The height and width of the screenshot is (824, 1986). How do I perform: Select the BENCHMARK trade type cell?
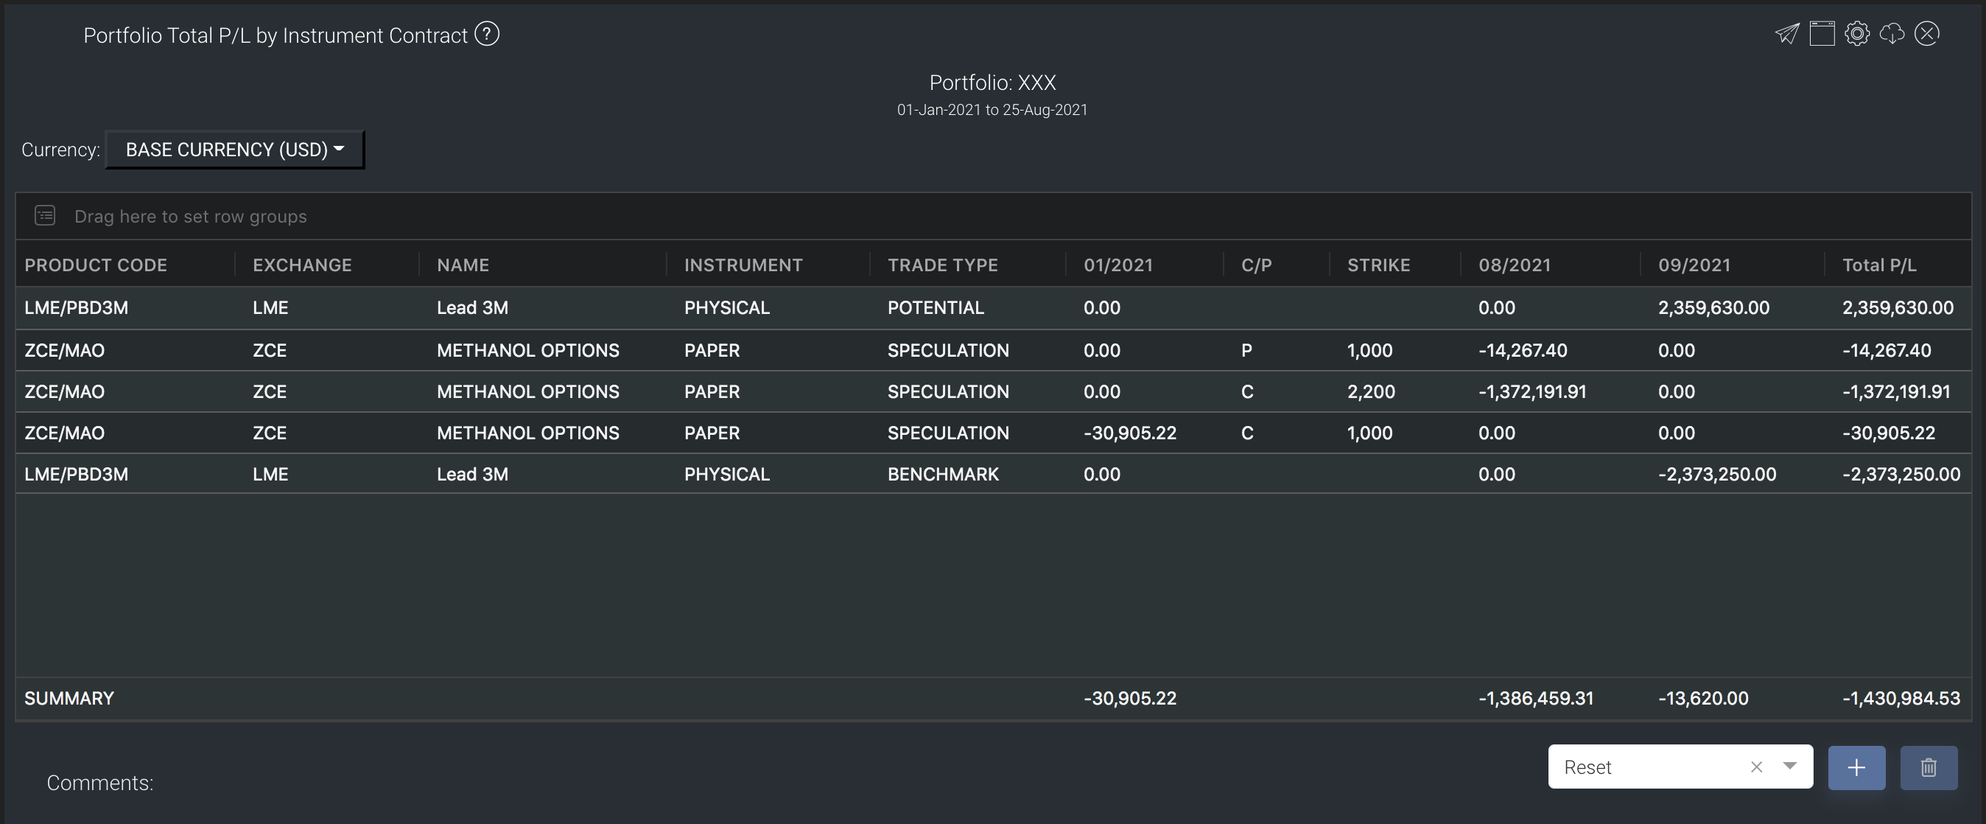pyautogui.click(x=943, y=474)
